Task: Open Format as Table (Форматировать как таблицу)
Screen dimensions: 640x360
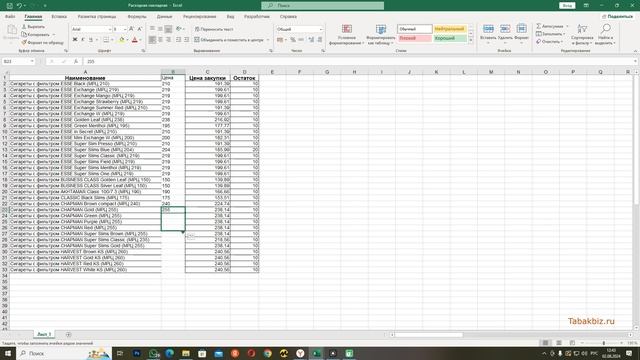Action: (380, 34)
